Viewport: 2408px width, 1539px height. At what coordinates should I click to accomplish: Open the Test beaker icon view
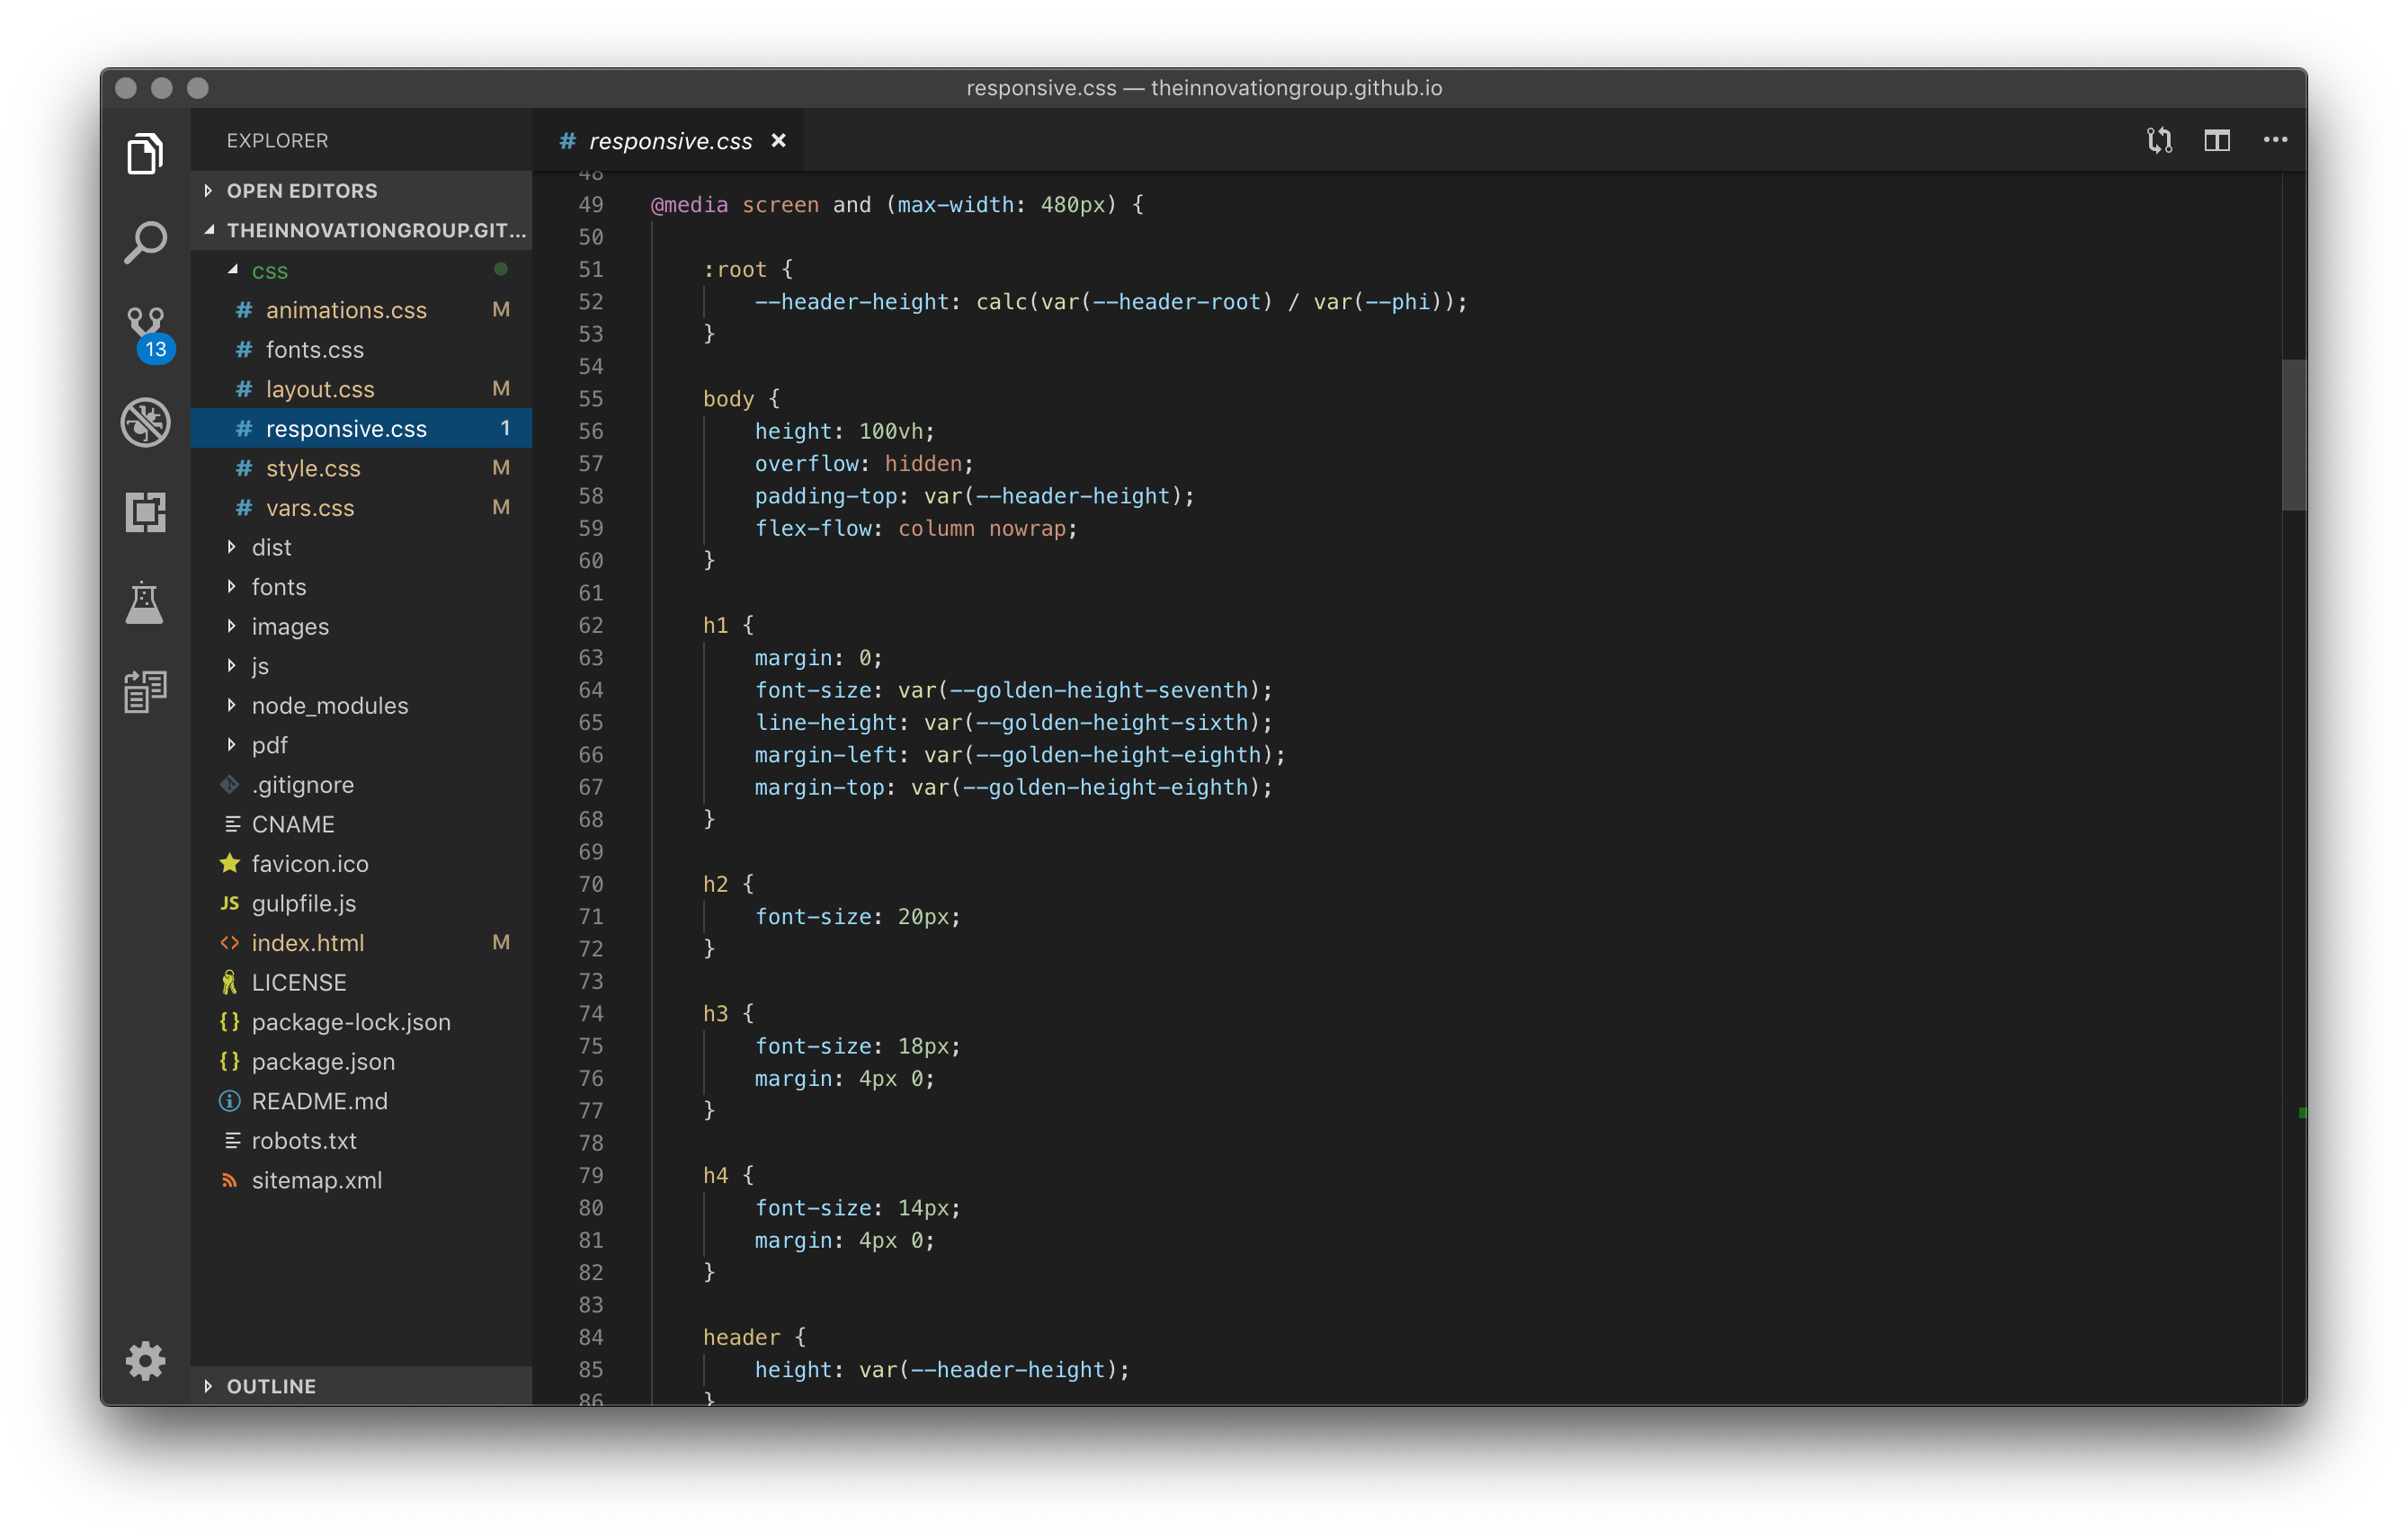145,602
